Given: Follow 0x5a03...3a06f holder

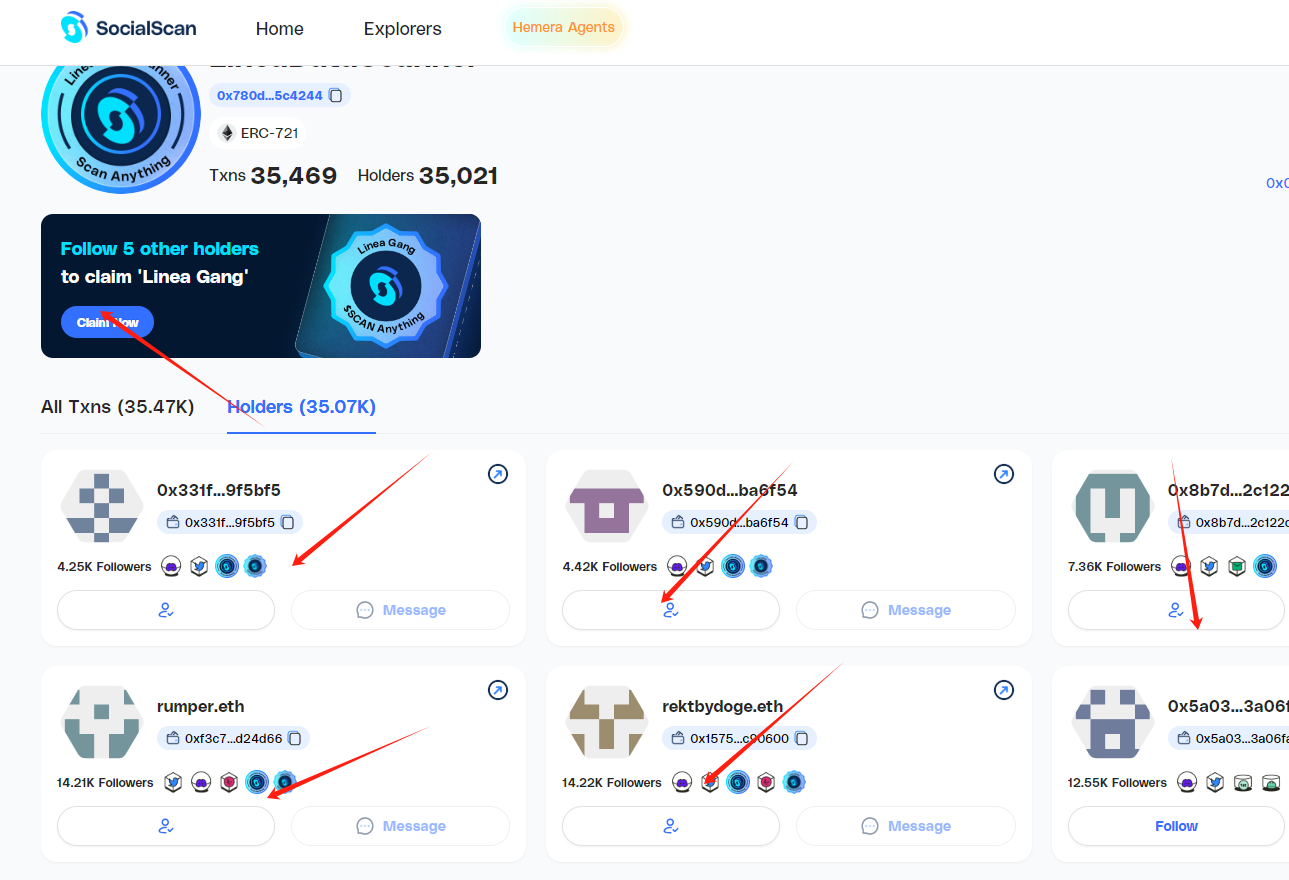Looking at the screenshot, I should point(1176,826).
